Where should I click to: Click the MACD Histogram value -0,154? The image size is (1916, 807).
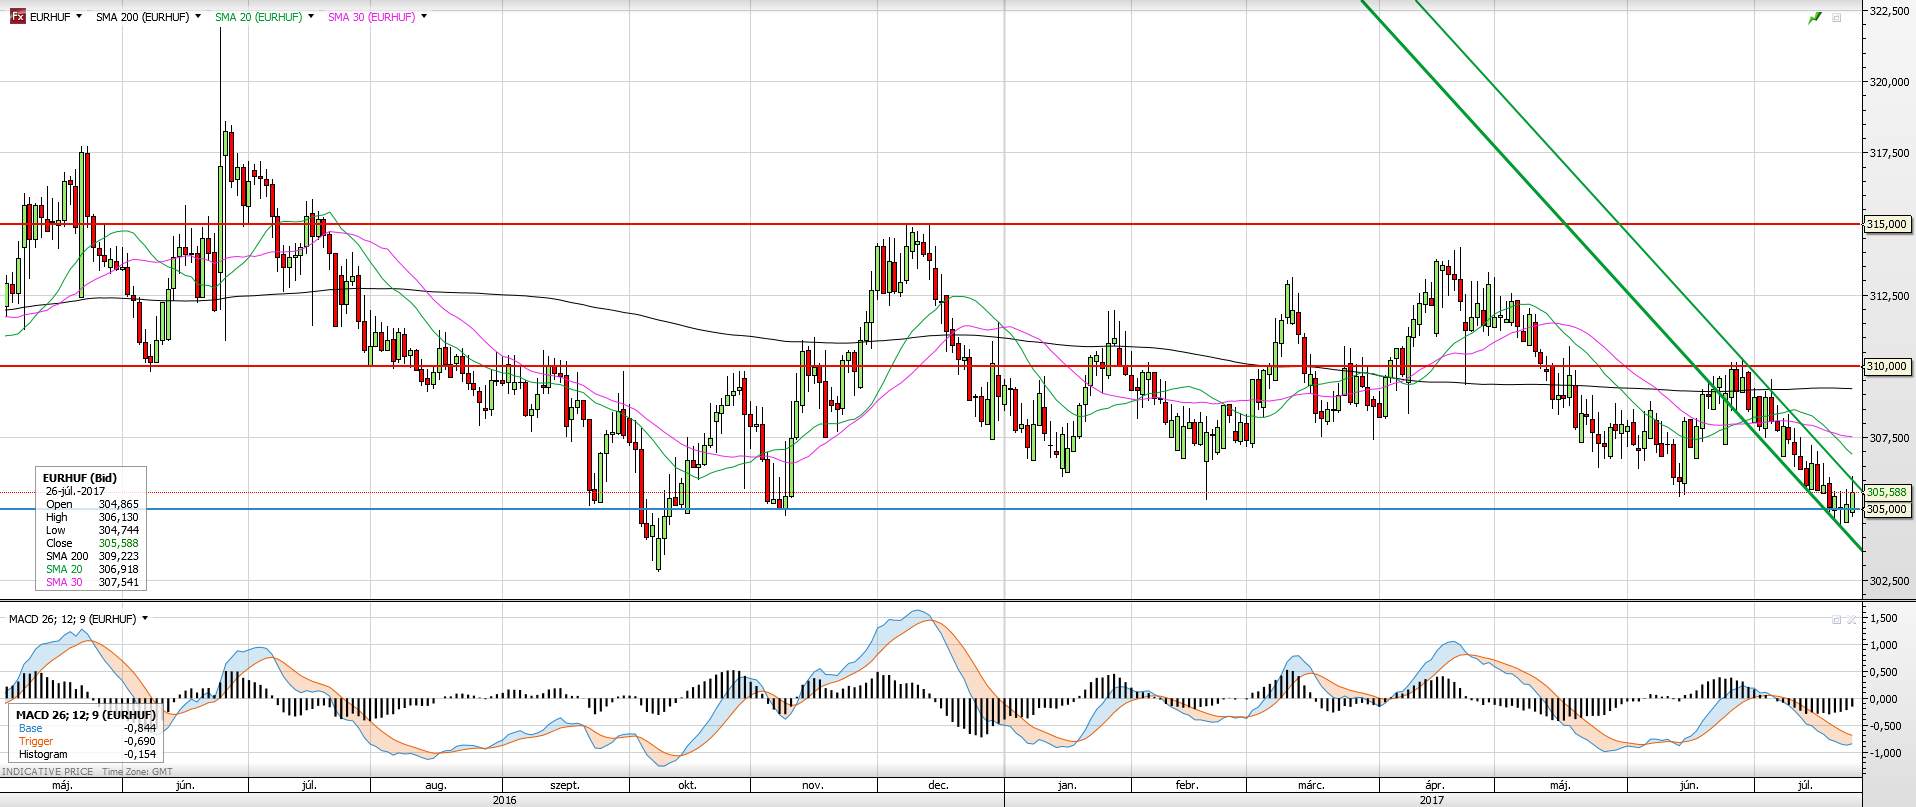[x=140, y=754]
